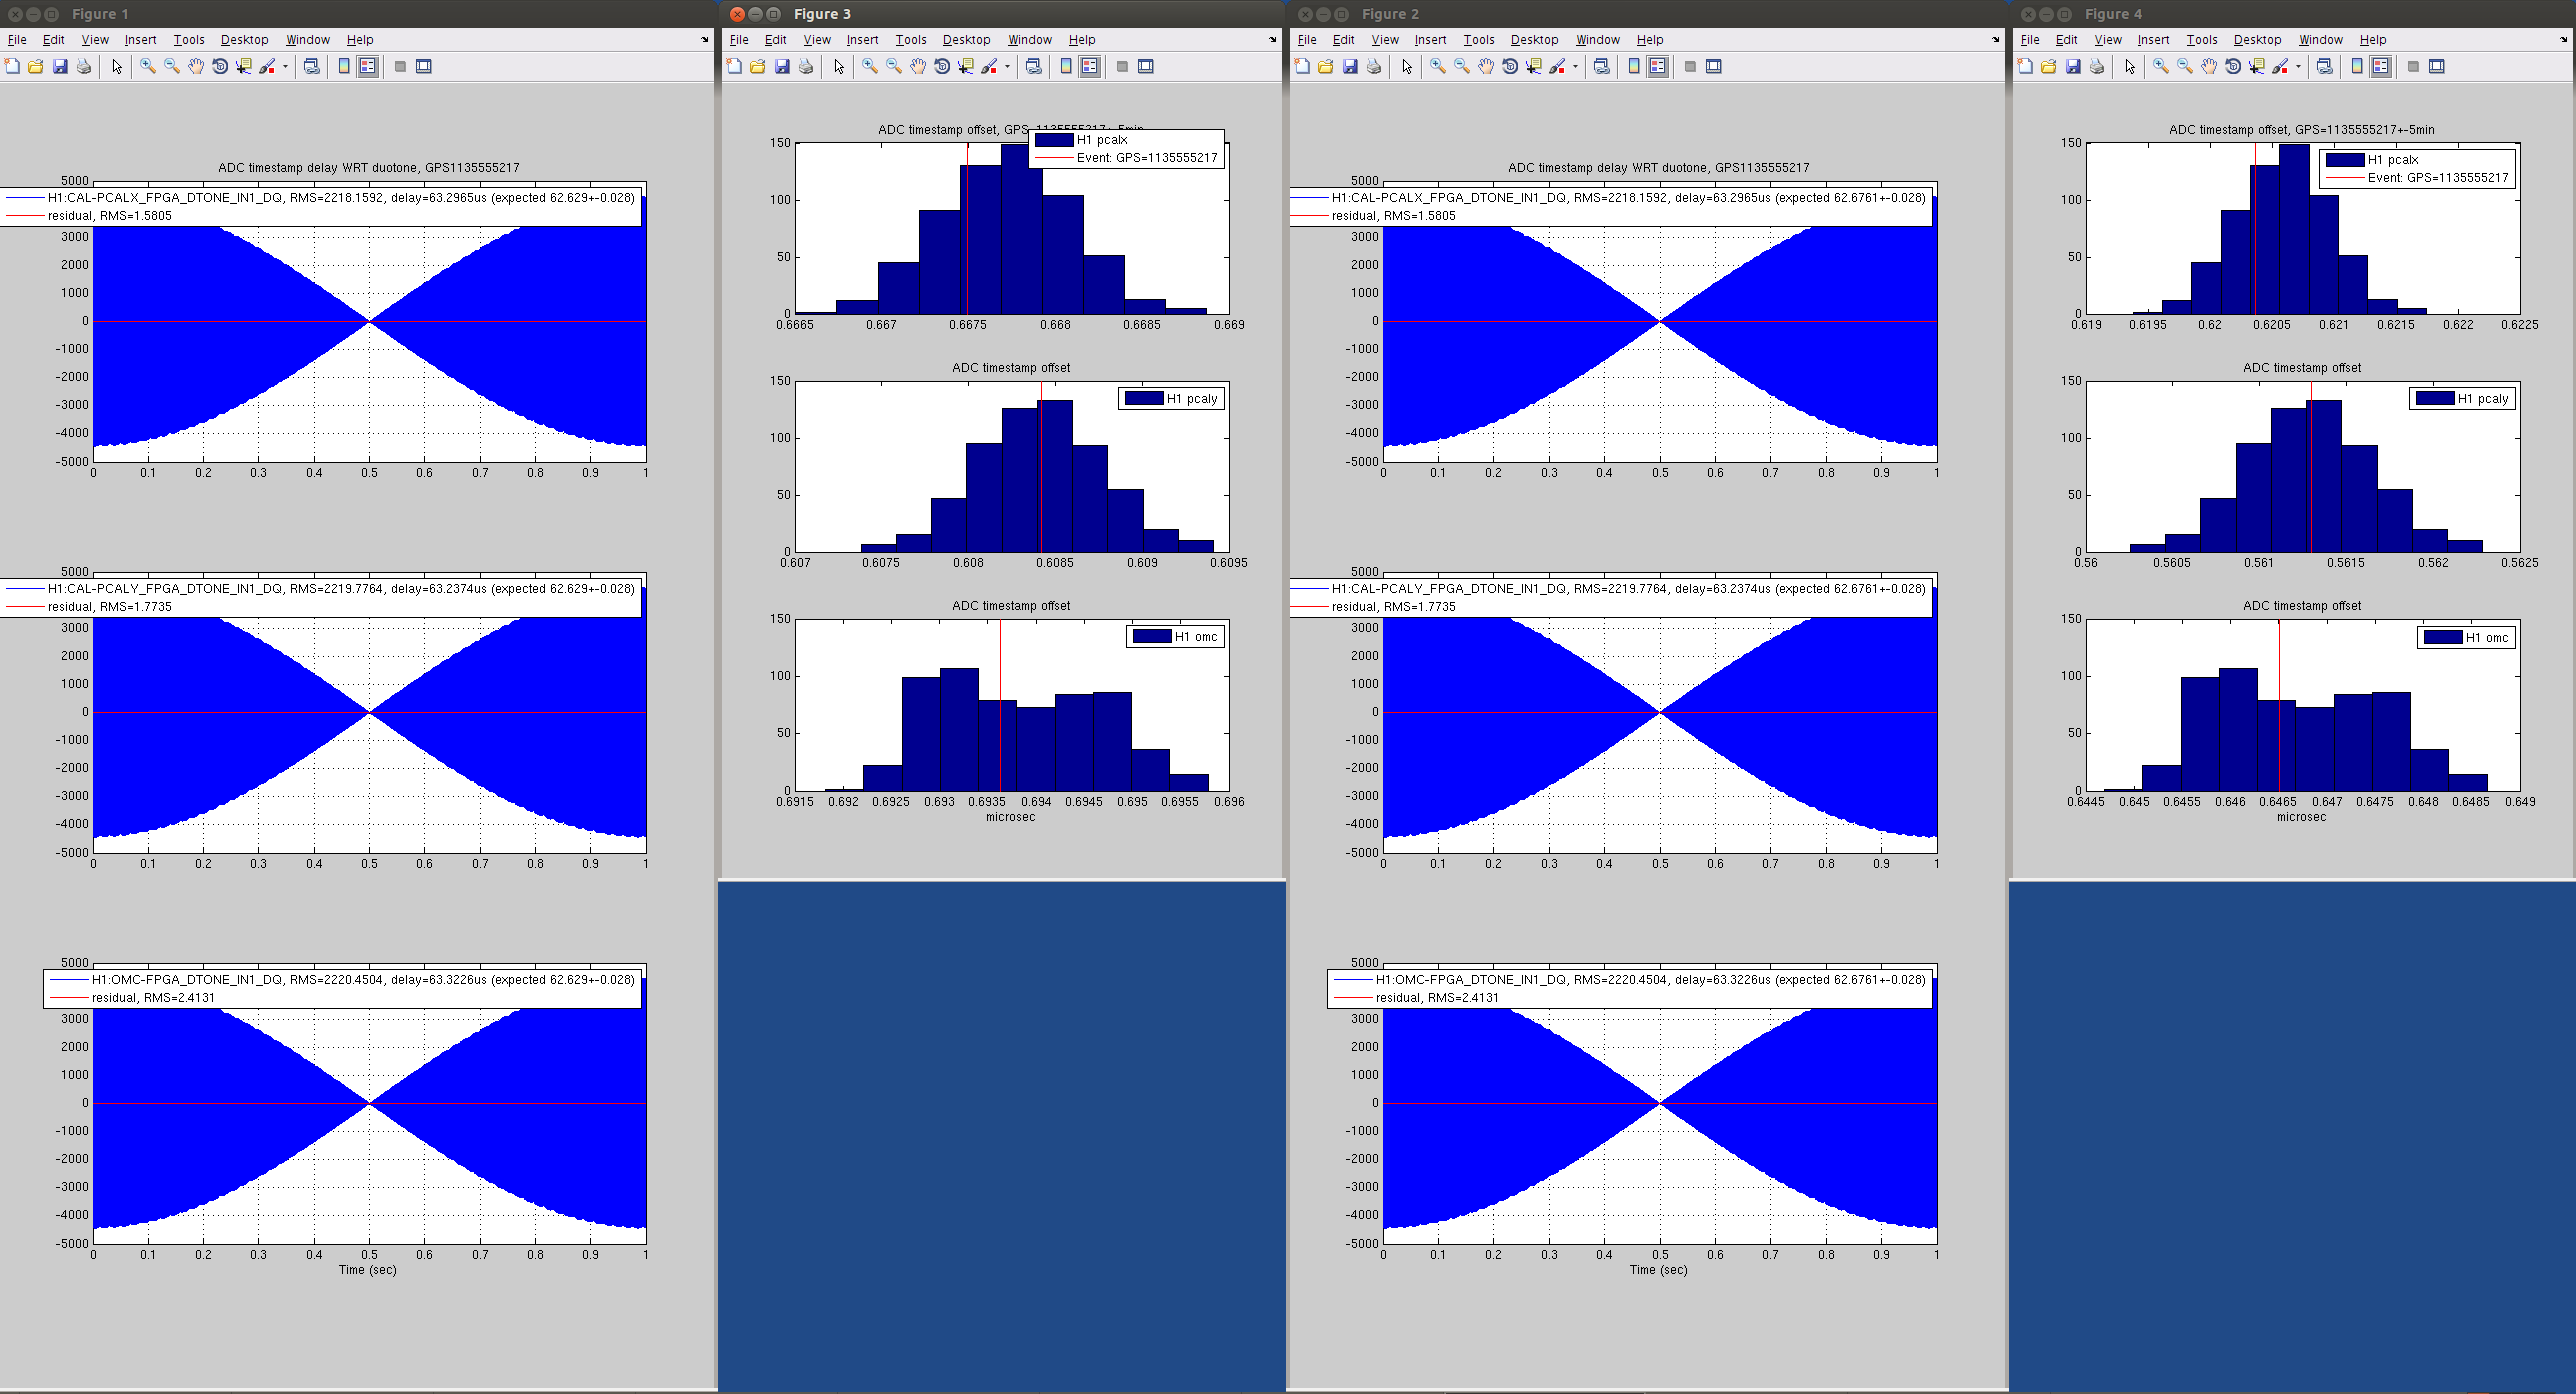Click 'H1 omc' legend label in Figure 4
This screenshot has height=1394, width=2576.
pyautogui.click(x=2487, y=637)
